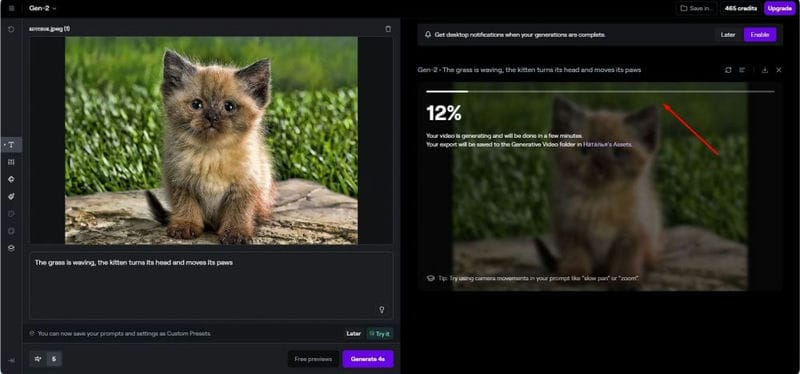The image size is (800, 374).
Task: Dismiss desktop notifications banner with Later
Action: point(728,35)
